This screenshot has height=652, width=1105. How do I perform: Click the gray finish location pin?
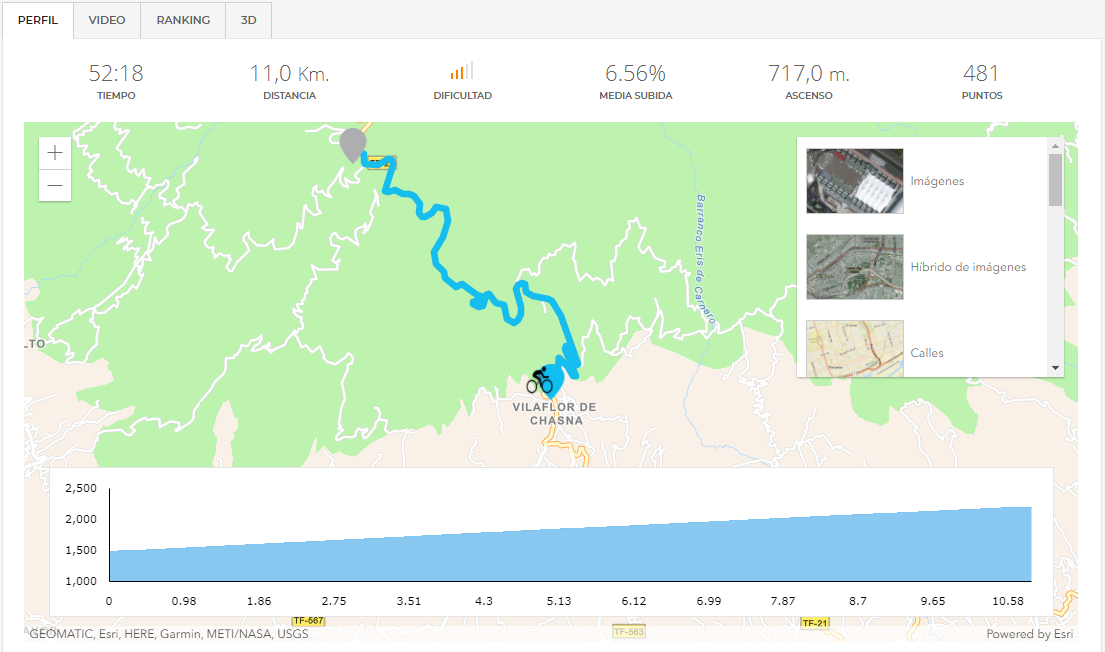coord(353,144)
